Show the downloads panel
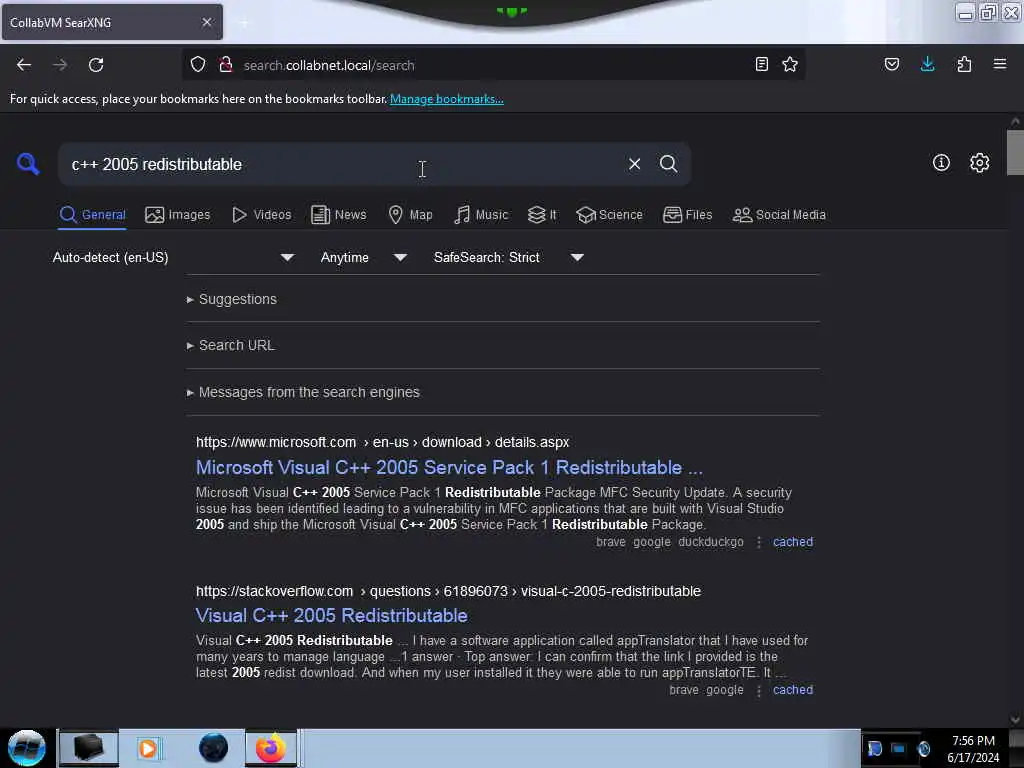The width and height of the screenshot is (1024, 768). click(927, 64)
